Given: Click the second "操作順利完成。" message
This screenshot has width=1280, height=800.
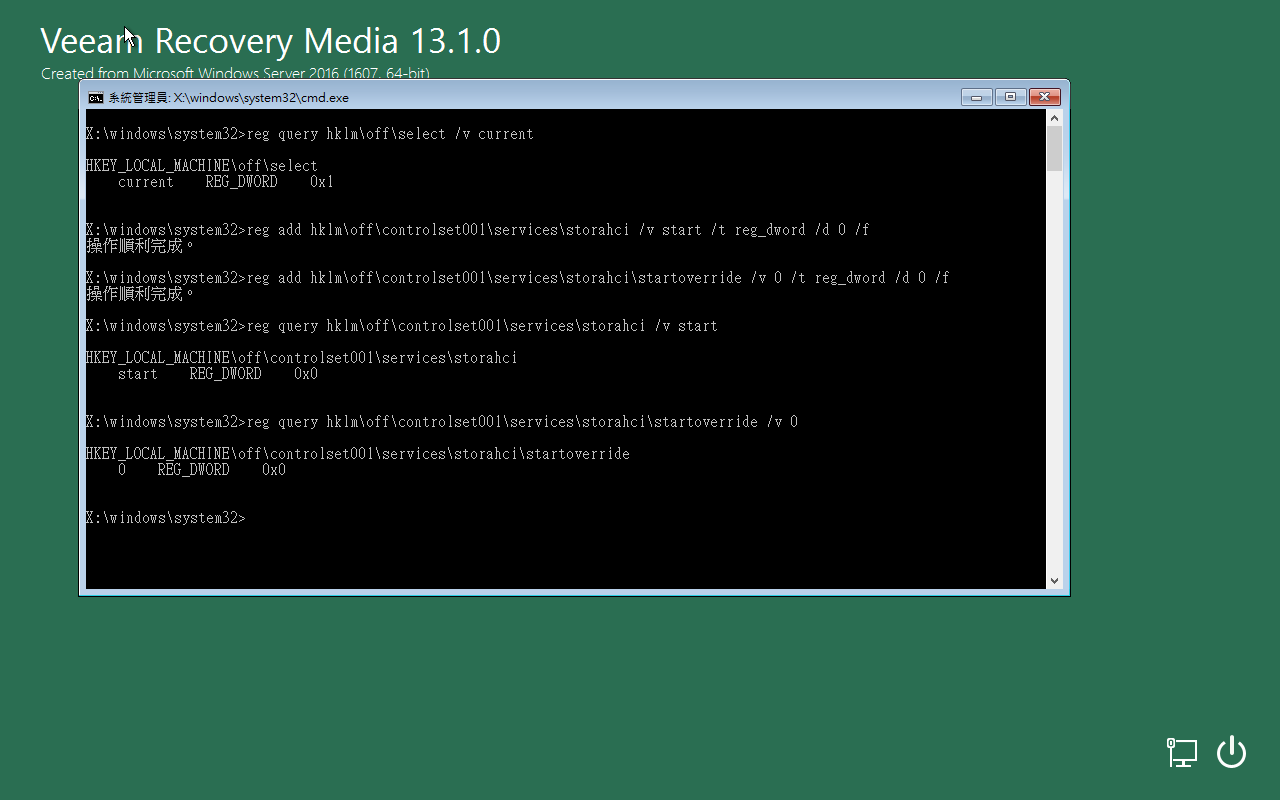Looking at the screenshot, I should pos(141,294).
